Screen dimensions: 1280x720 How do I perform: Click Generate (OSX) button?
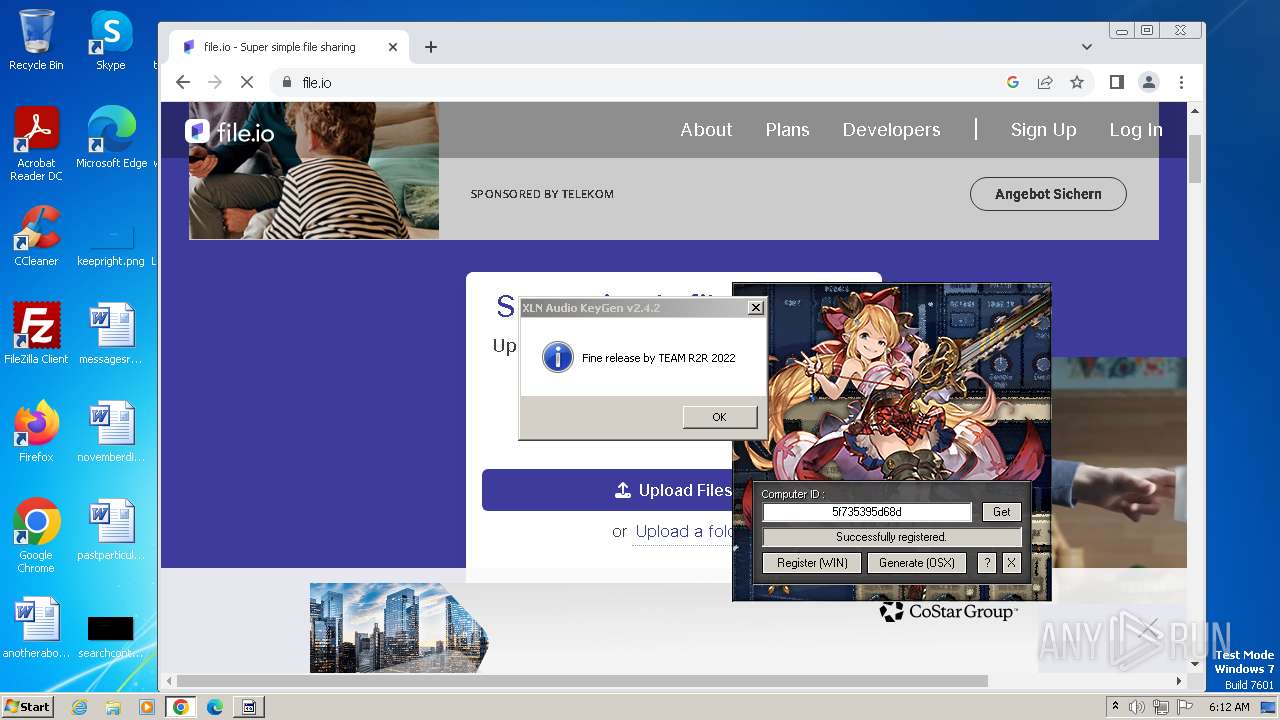click(x=917, y=563)
